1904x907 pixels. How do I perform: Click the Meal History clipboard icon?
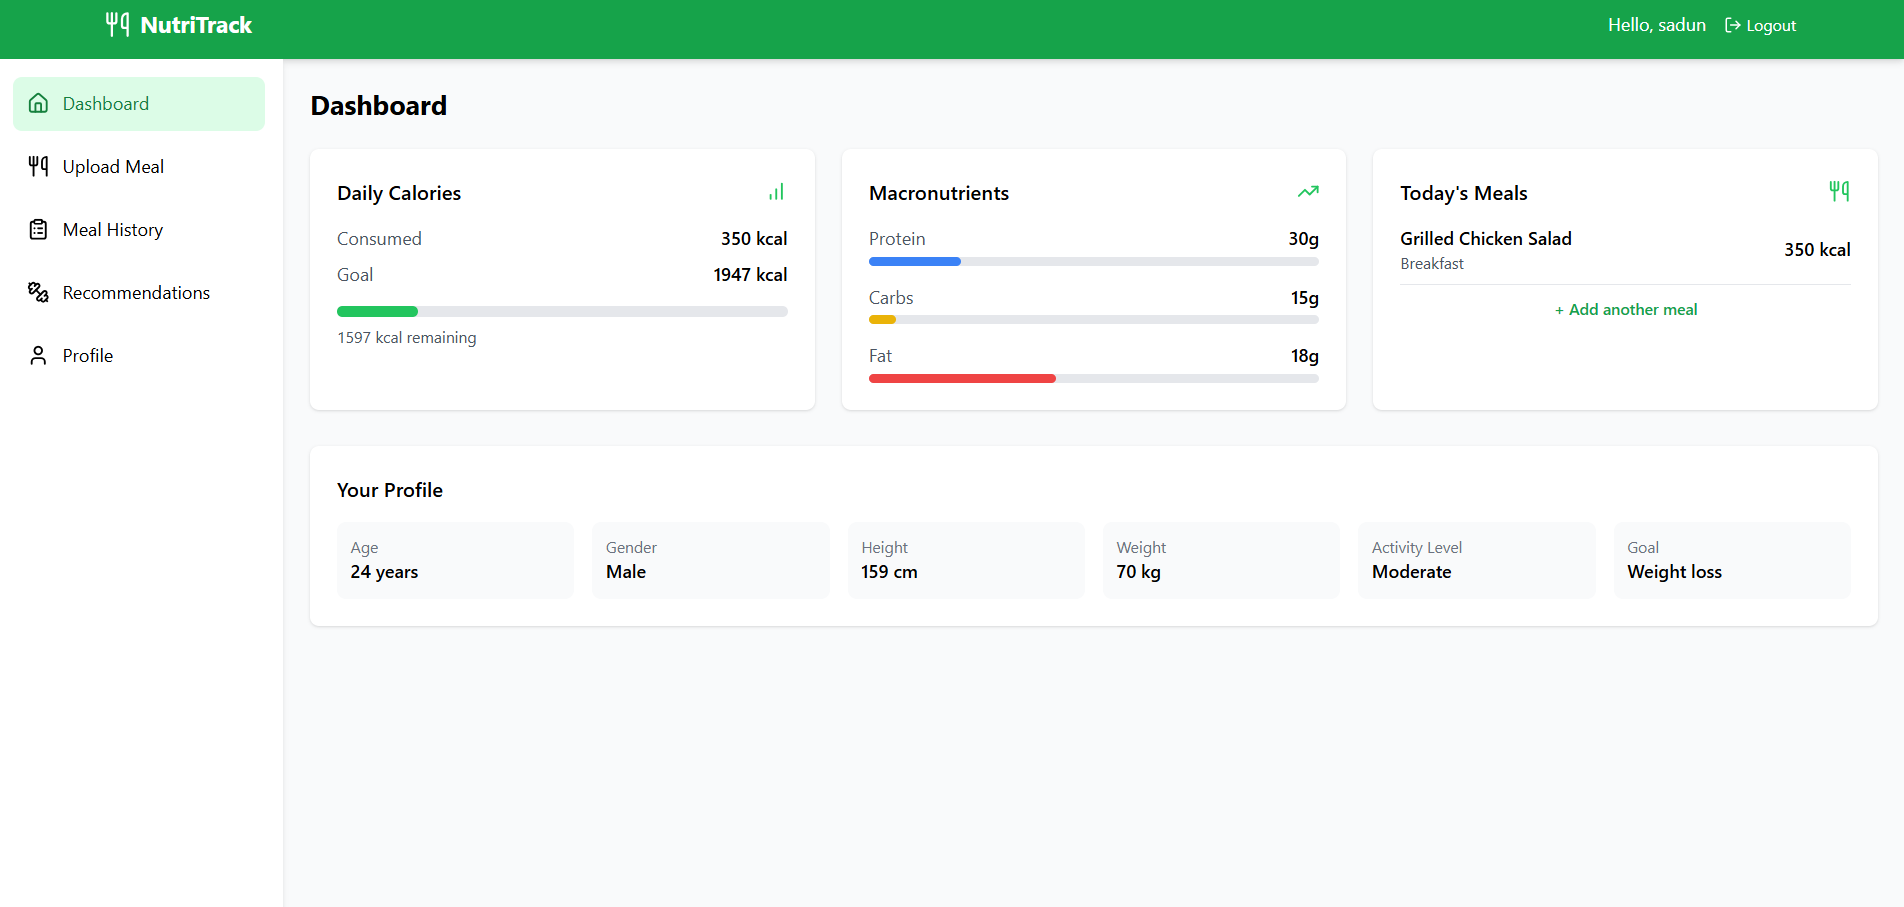[39, 230]
